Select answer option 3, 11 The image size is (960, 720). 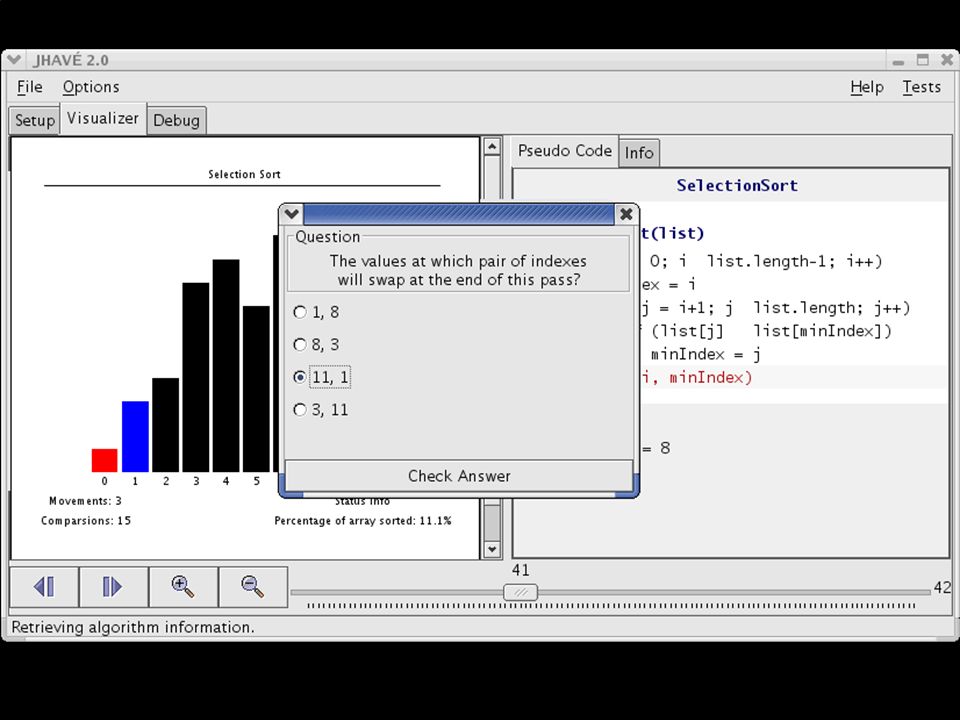tap(321, 410)
